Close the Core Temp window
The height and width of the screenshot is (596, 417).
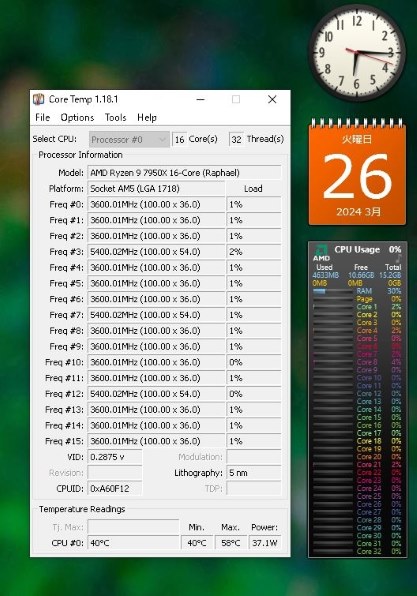[272, 100]
